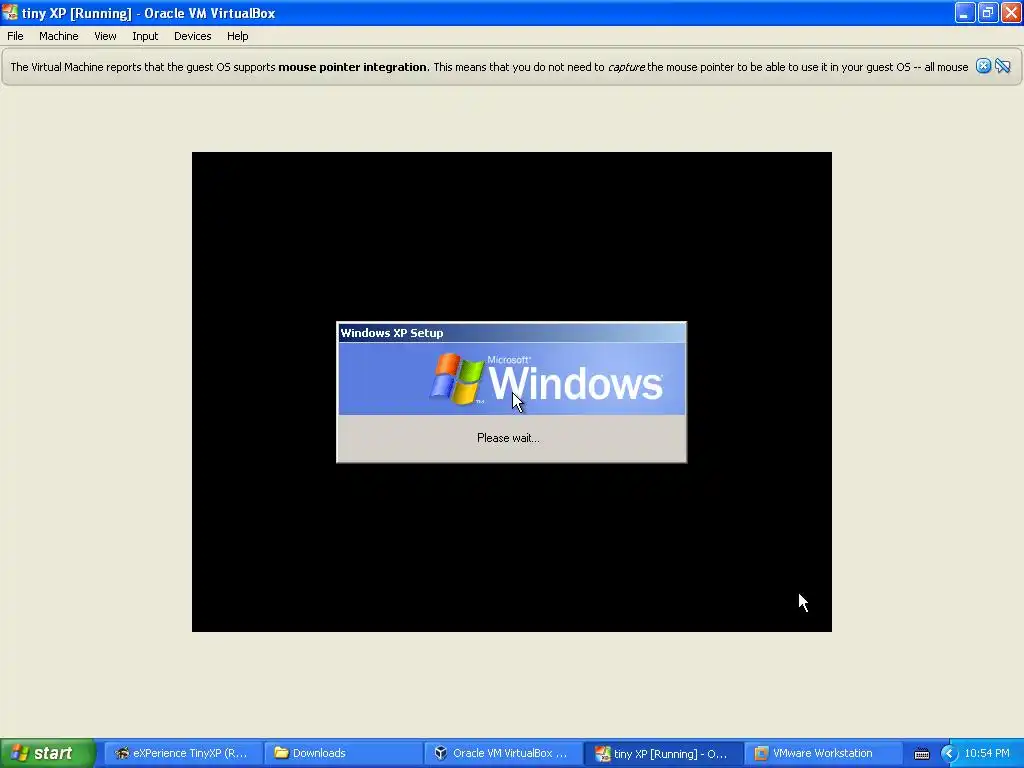Minimize the VirtualBox window
Image resolution: width=1024 pixels, height=768 pixels.
point(965,13)
